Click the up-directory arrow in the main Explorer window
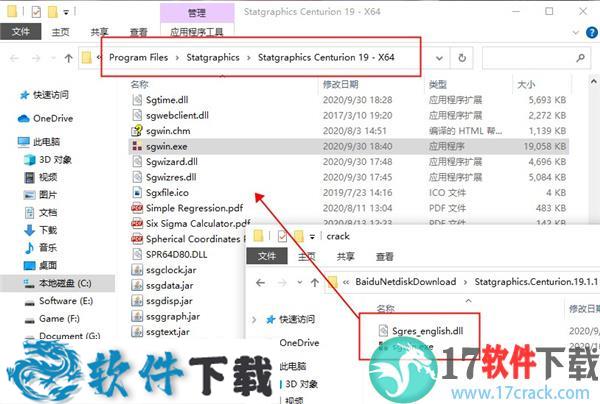The height and width of the screenshot is (404, 600). pos(68,58)
